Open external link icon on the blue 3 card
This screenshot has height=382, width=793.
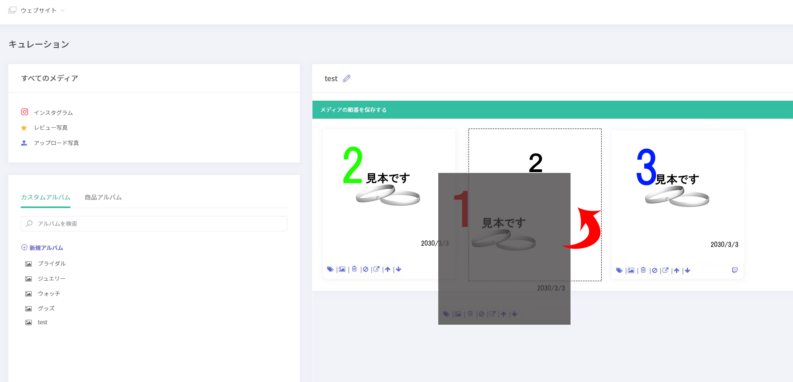point(666,271)
